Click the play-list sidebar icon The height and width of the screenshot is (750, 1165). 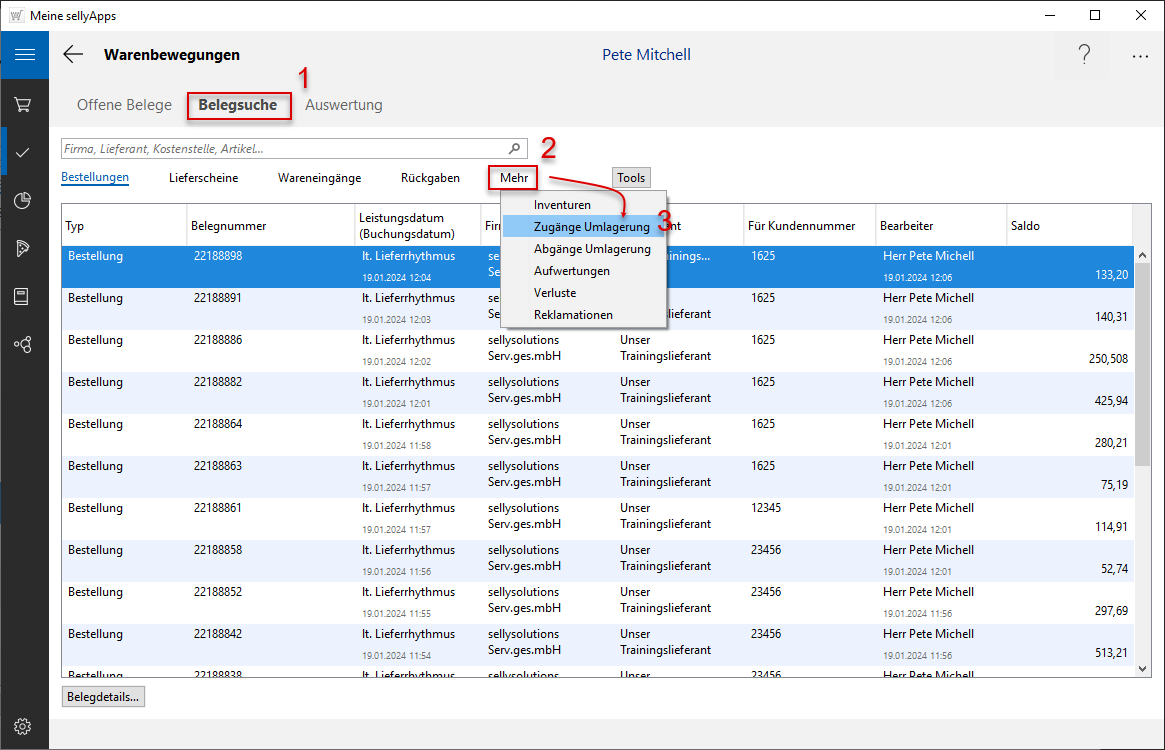[x=23, y=248]
